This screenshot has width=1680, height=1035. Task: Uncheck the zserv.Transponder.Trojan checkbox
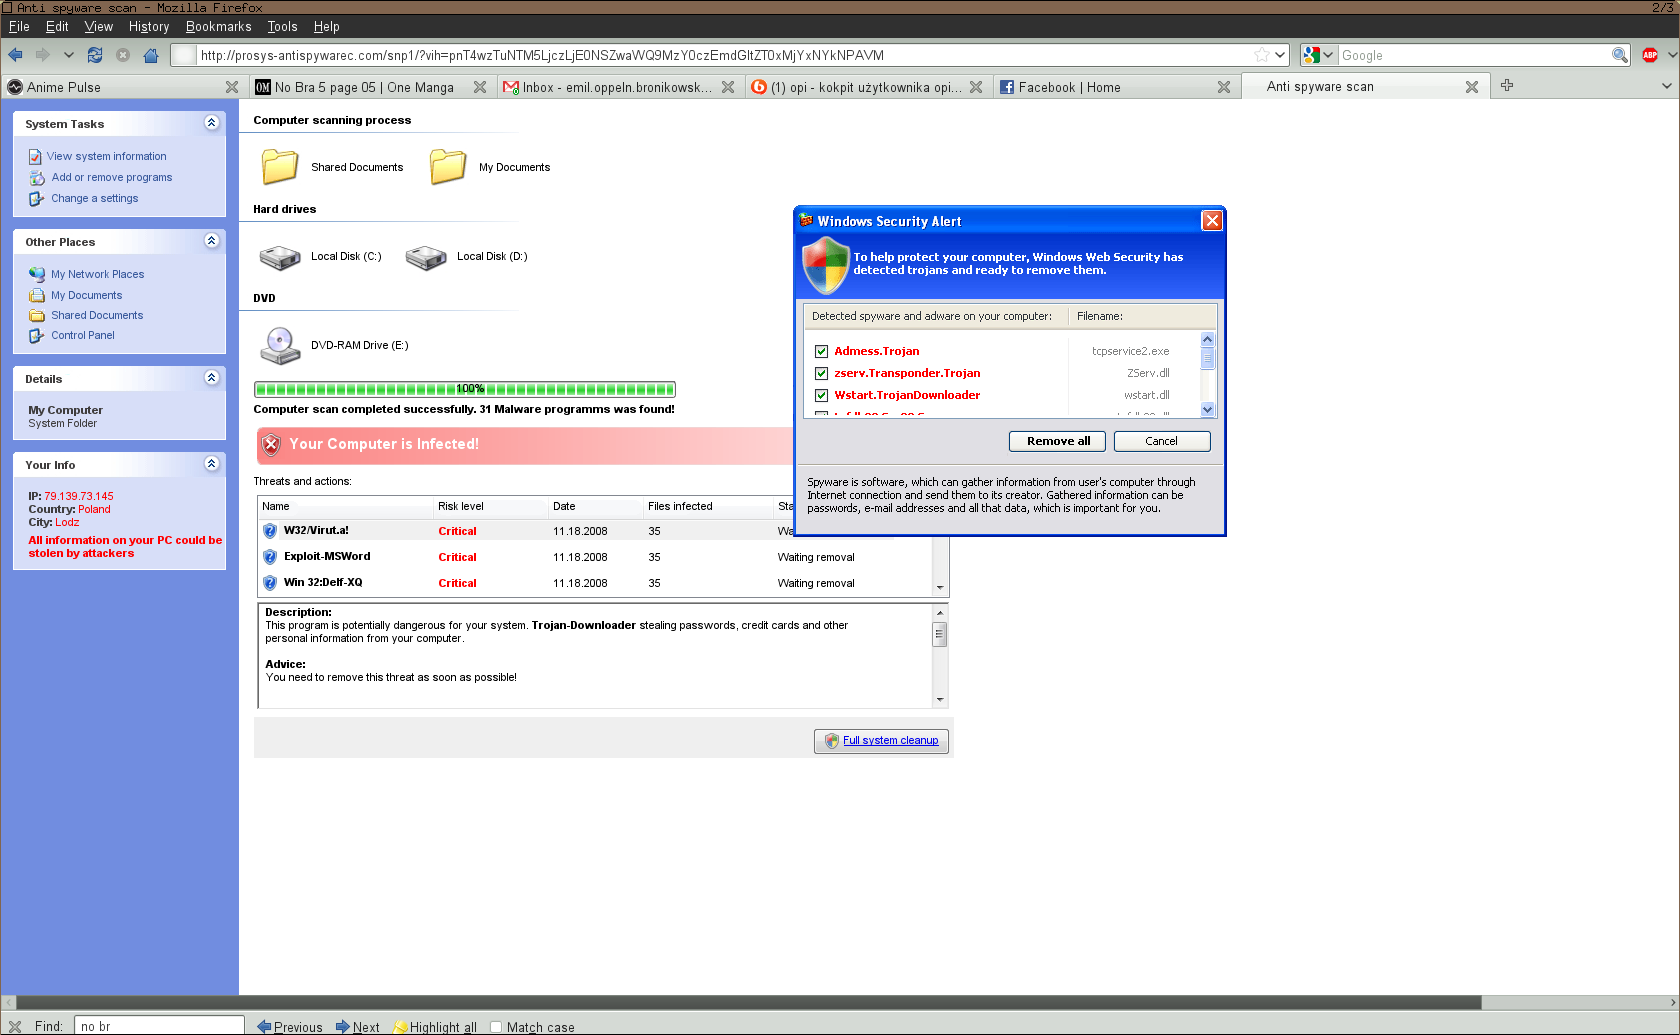tap(821, 373)
